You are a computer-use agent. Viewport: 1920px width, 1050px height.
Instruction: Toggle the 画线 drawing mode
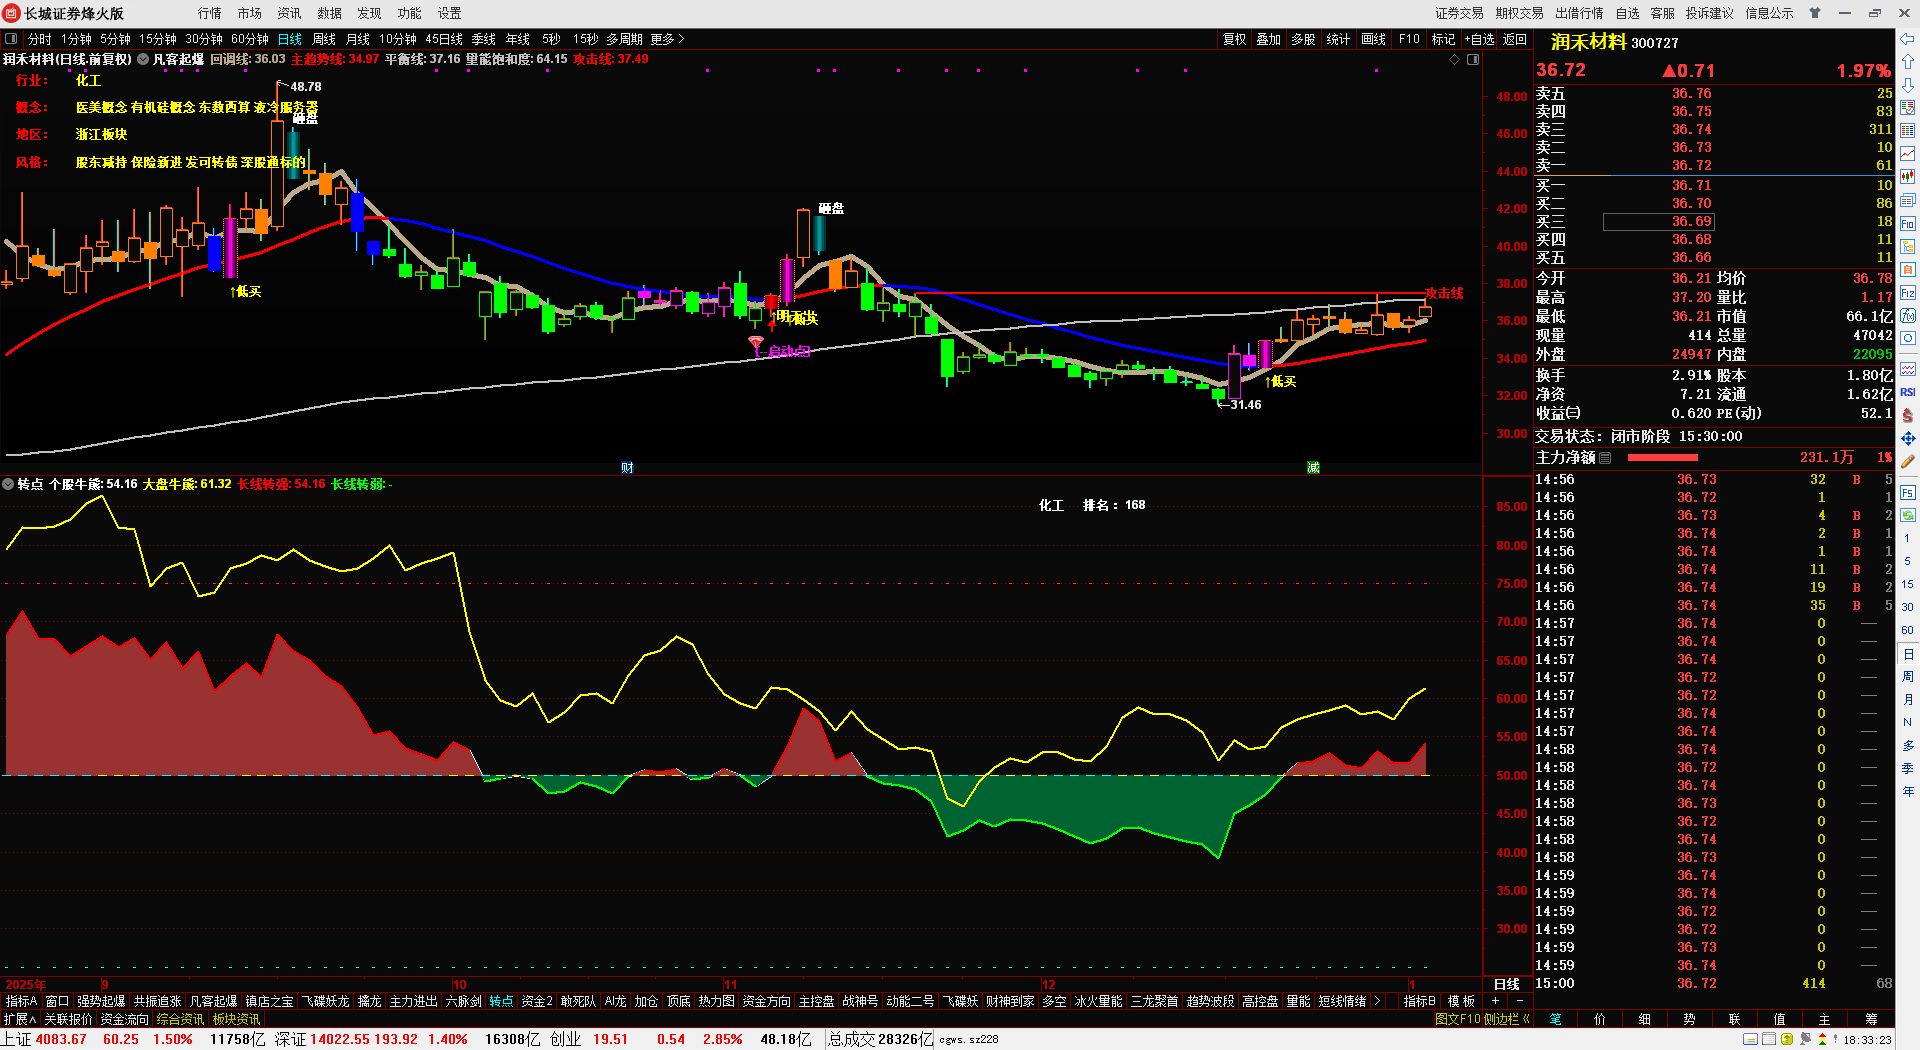point(1374,39)
